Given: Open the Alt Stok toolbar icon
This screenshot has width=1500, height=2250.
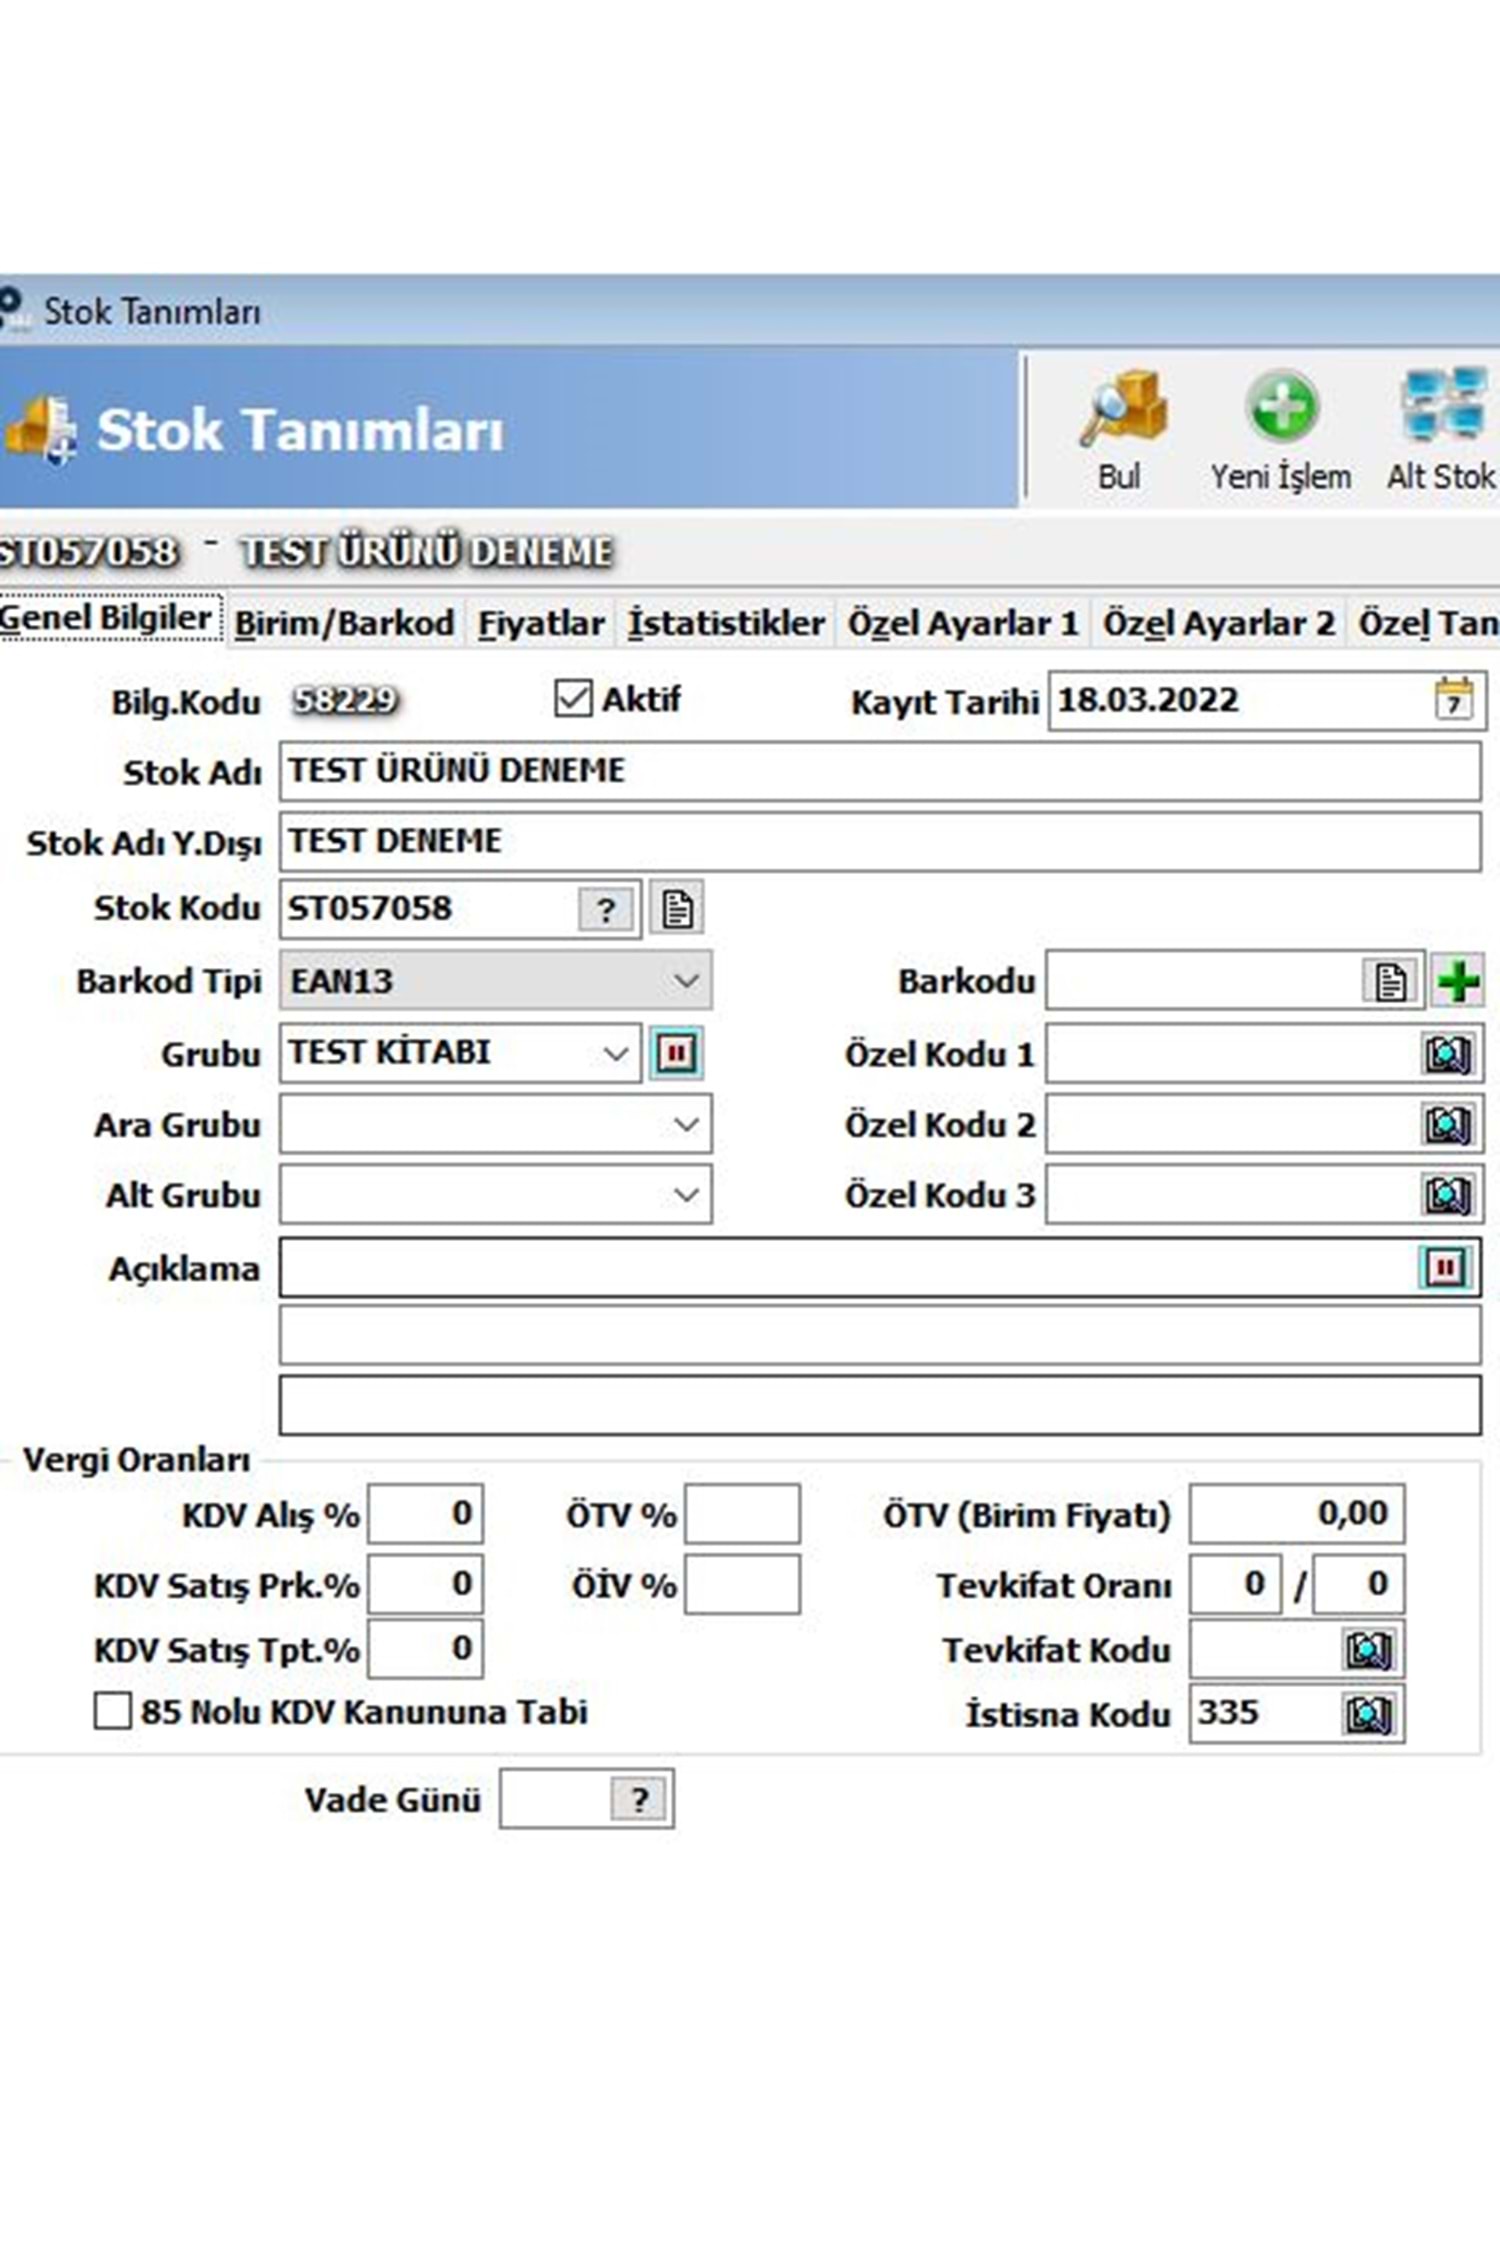Looking at the screenshot, I should click(1442, 408).
